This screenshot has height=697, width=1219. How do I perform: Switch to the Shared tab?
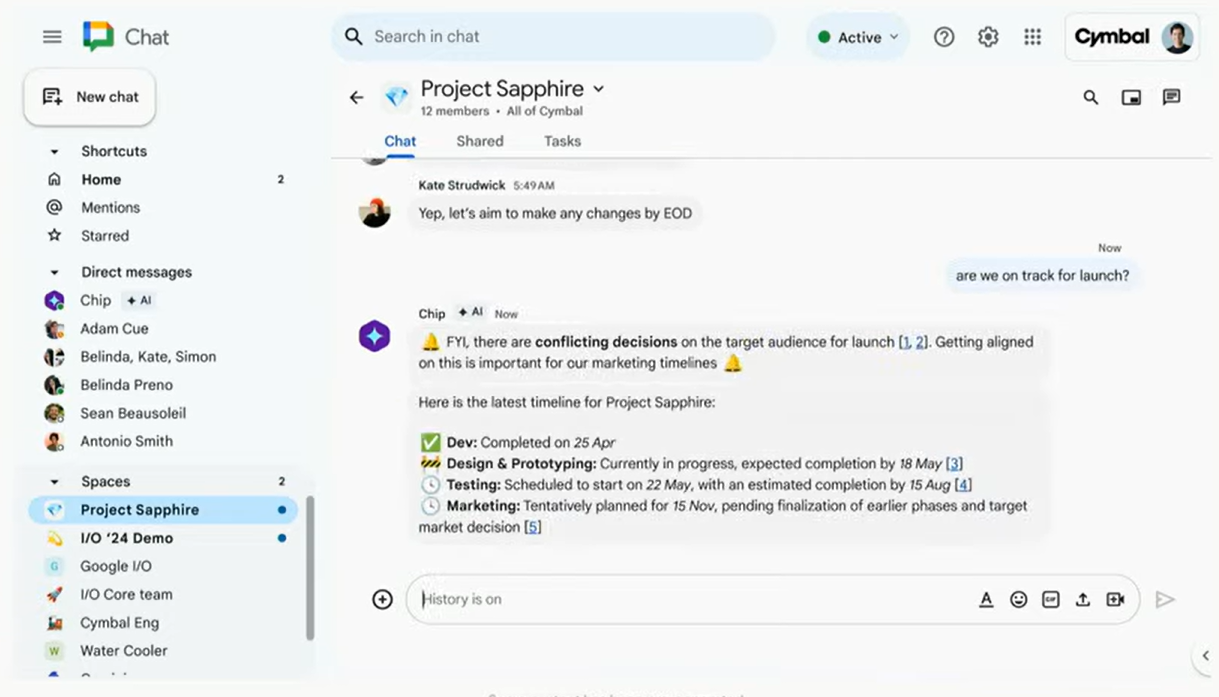(x=480, y=141)
